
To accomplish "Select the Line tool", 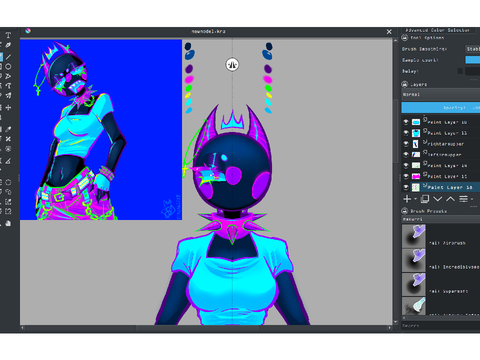I will point(8,57).
